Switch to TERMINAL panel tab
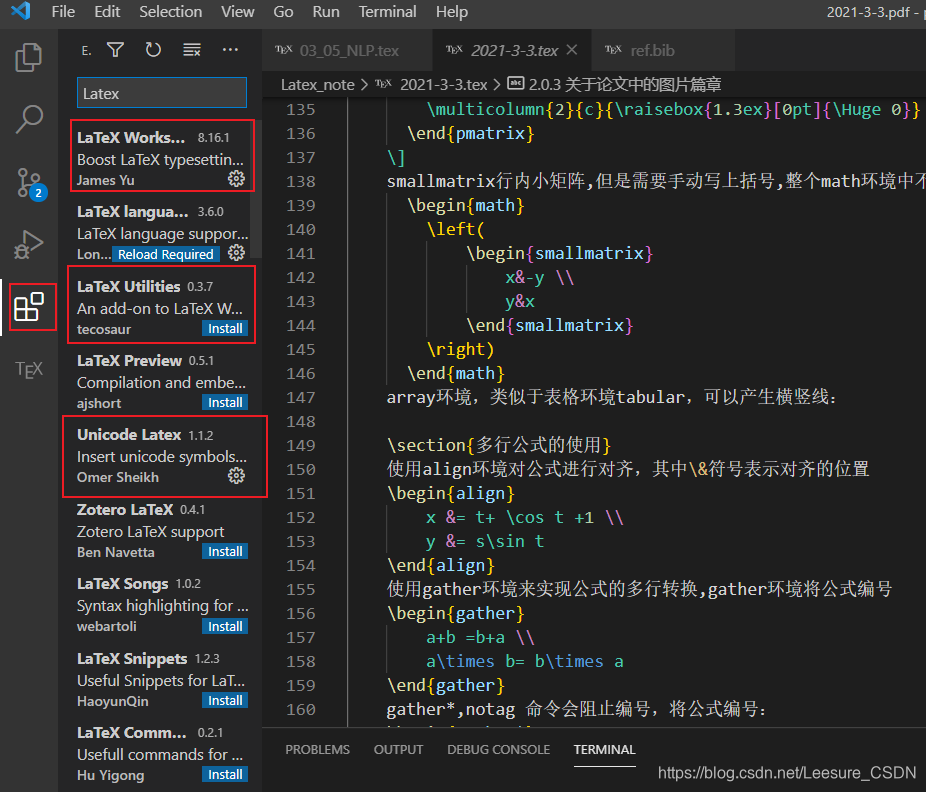The image size is (926, 792). (604, 749)
